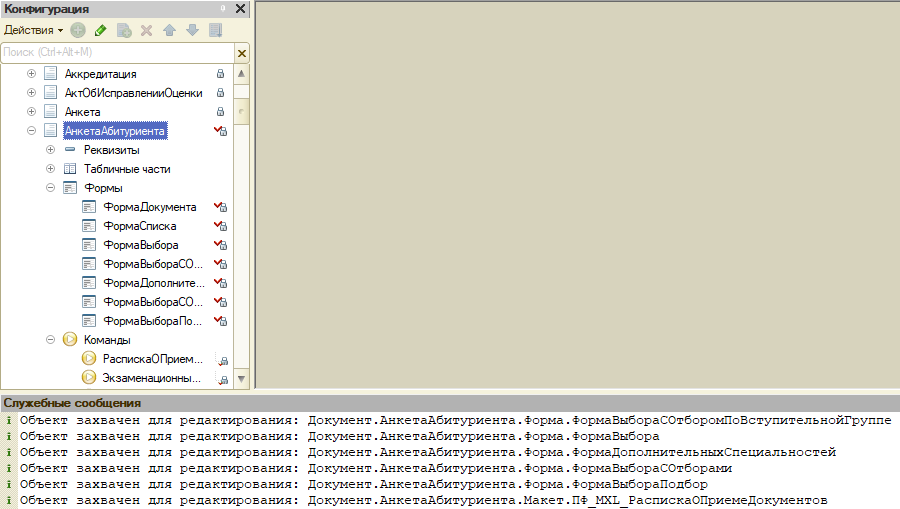Close the Конфигурация panel

240,9
